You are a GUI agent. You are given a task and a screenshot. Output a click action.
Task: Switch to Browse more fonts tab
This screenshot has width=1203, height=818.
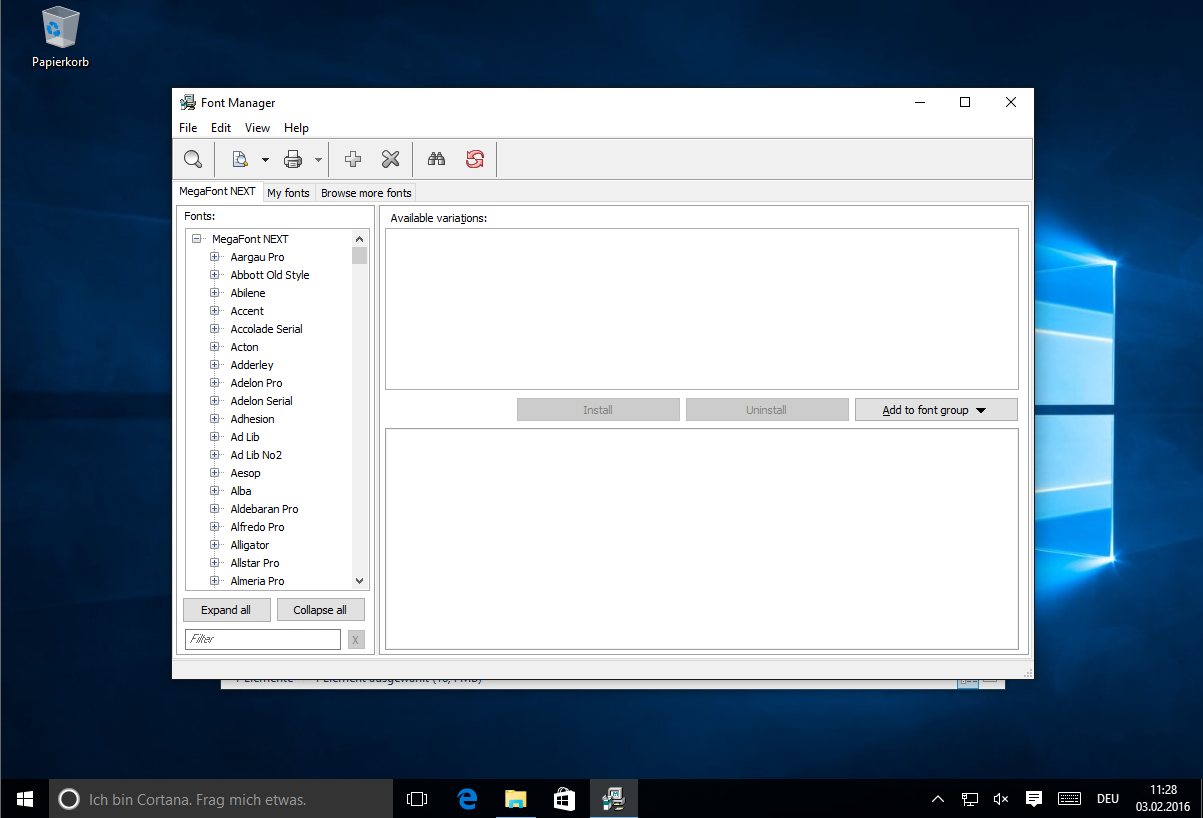coord(366,193)
